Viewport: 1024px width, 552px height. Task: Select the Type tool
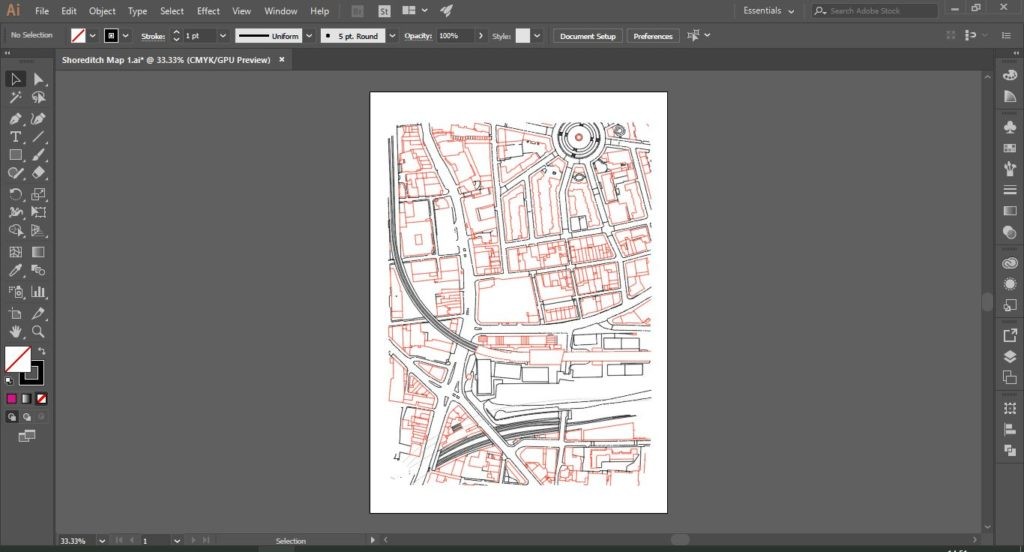(16, 137)
